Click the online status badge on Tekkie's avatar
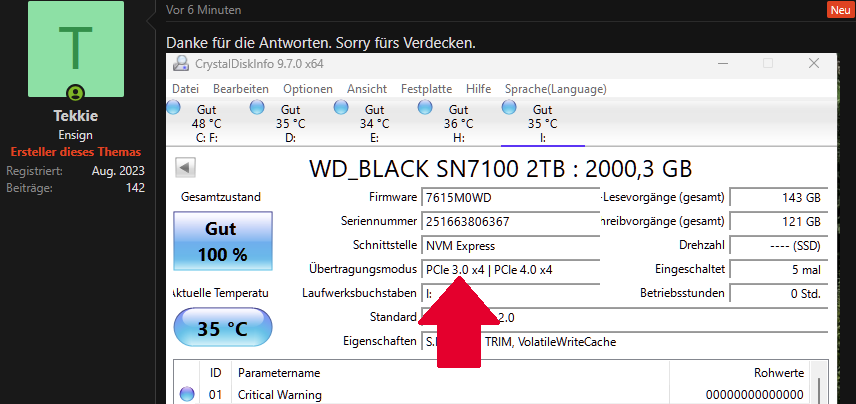This screenshot has height=404, width=856. coord(75,93)
